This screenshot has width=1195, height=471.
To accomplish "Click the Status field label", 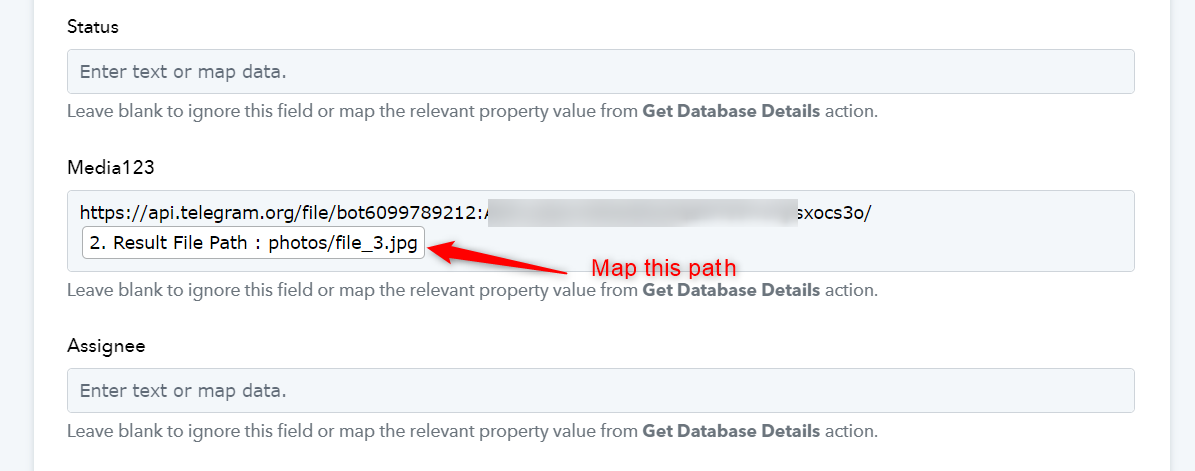I will [93, 27].
